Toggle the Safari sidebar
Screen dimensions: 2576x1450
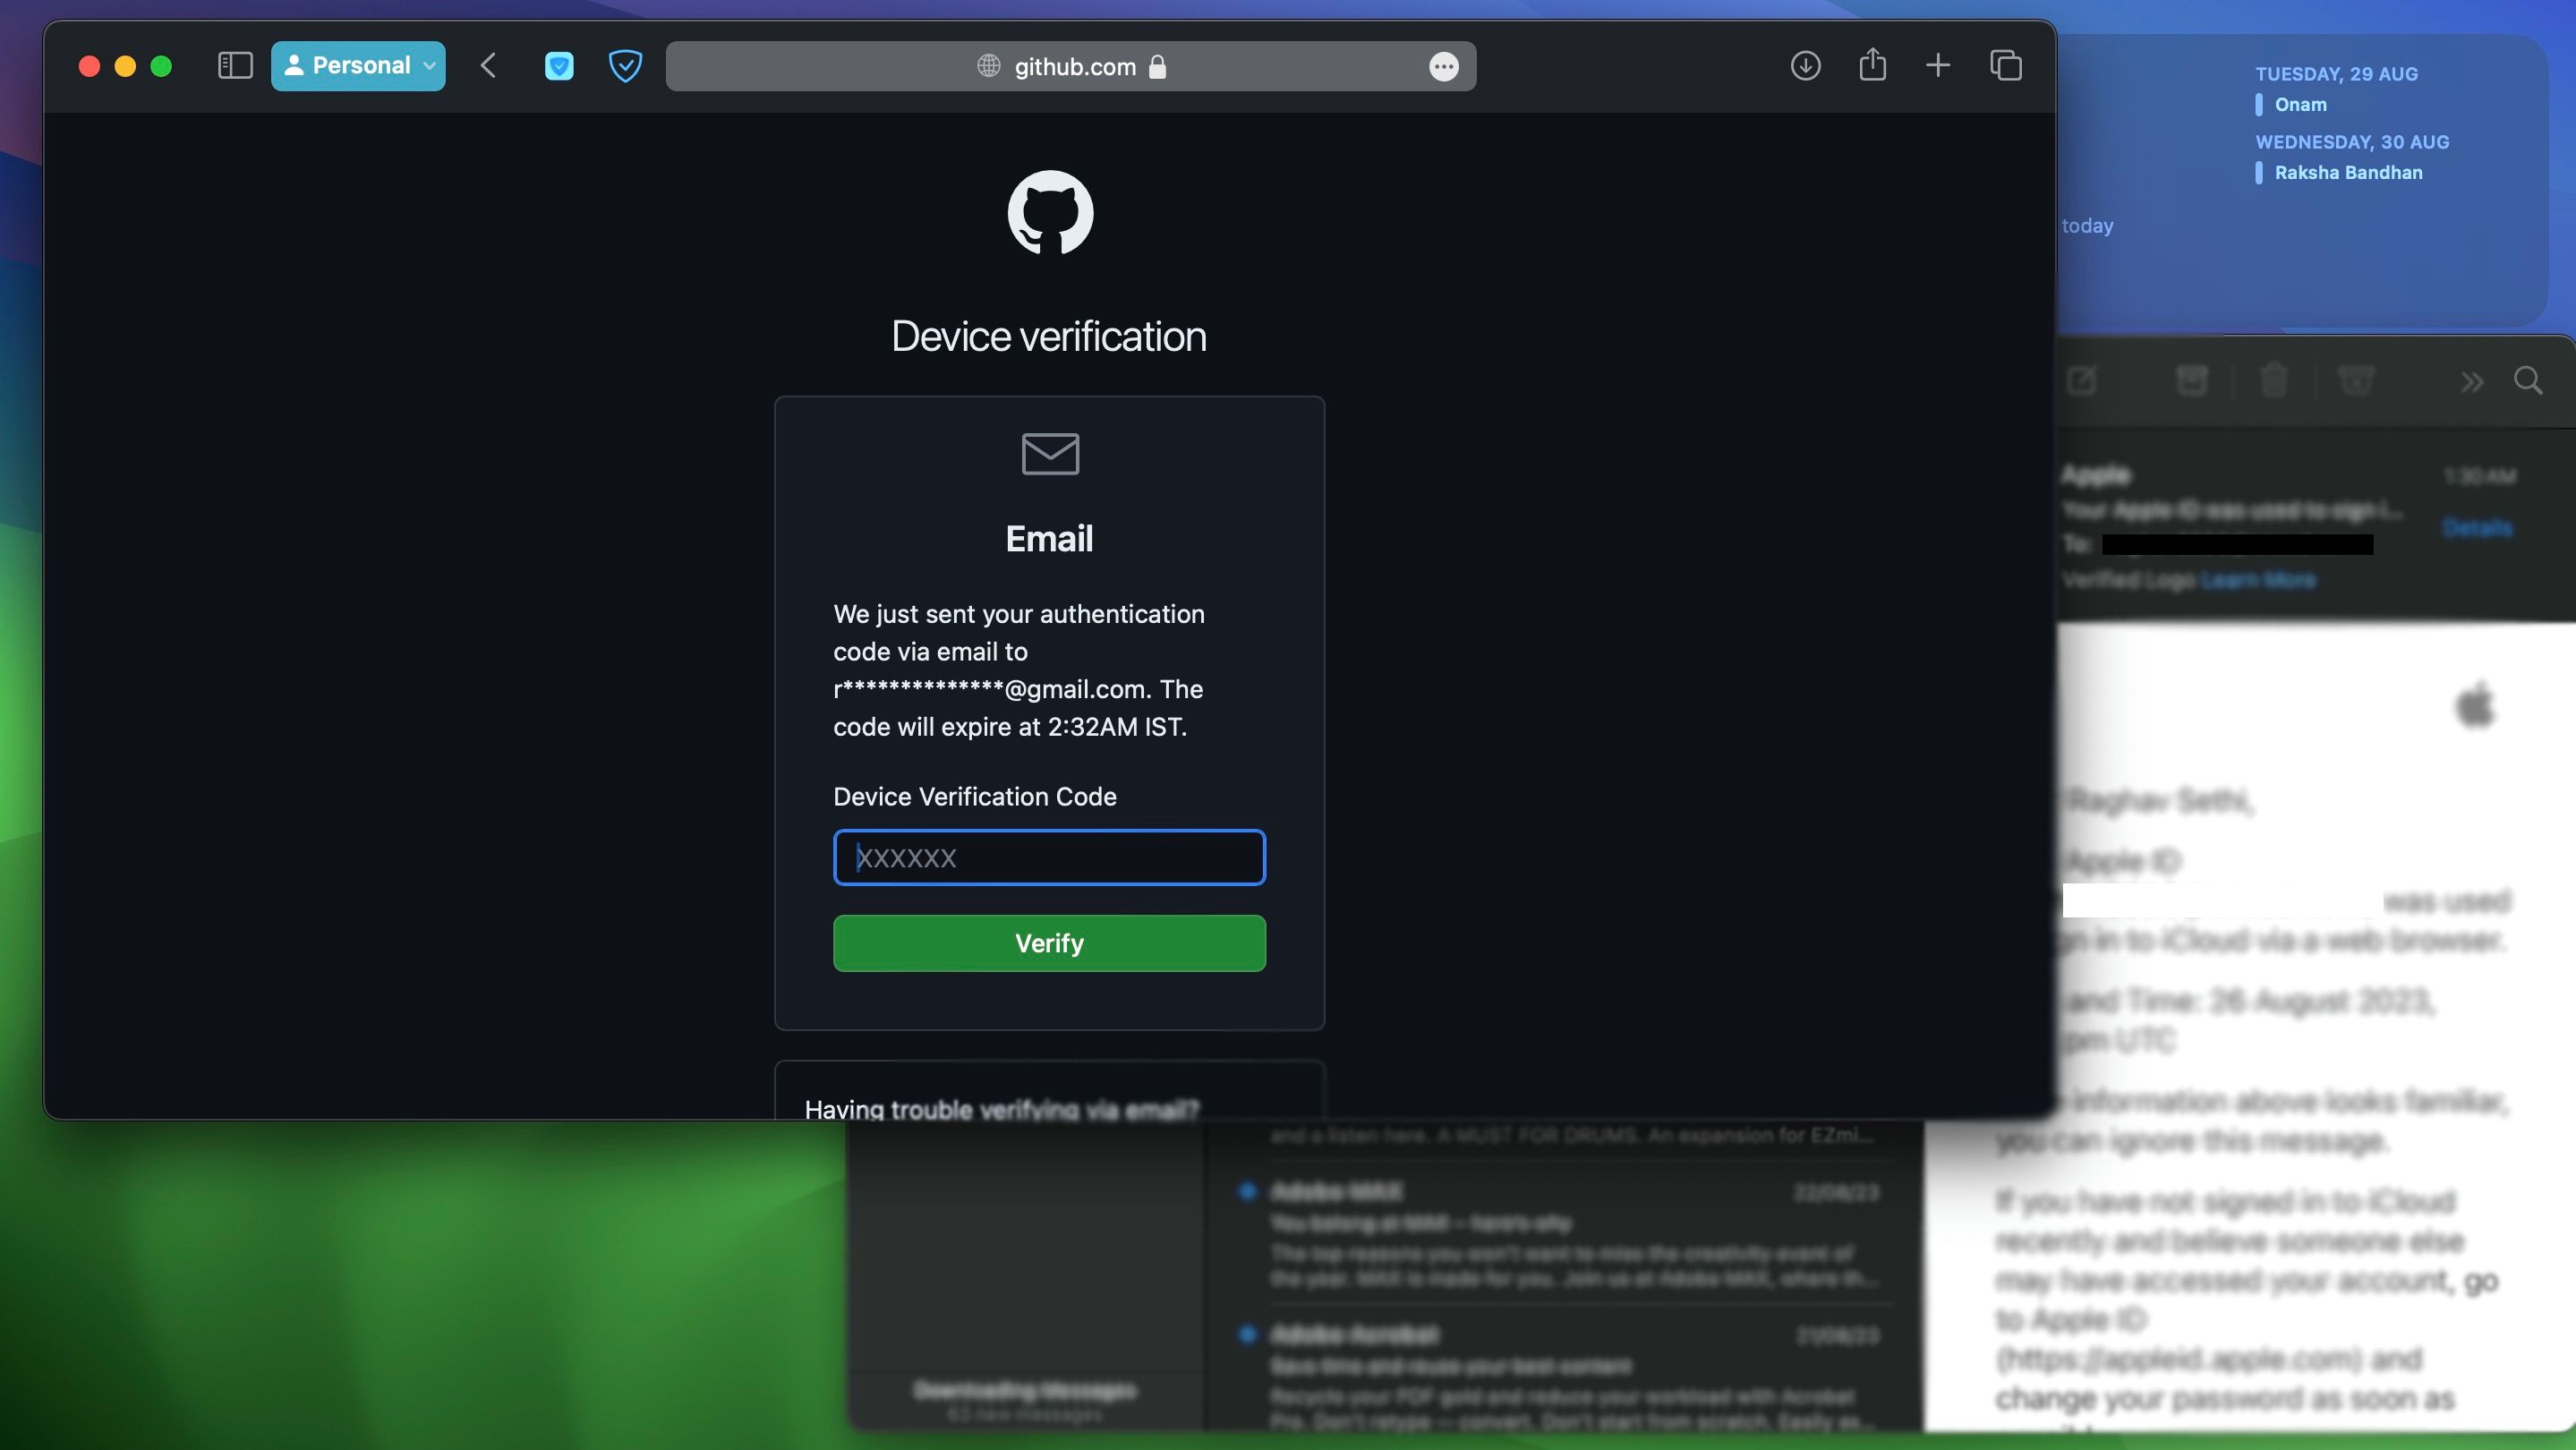click(x=235, y=66)
